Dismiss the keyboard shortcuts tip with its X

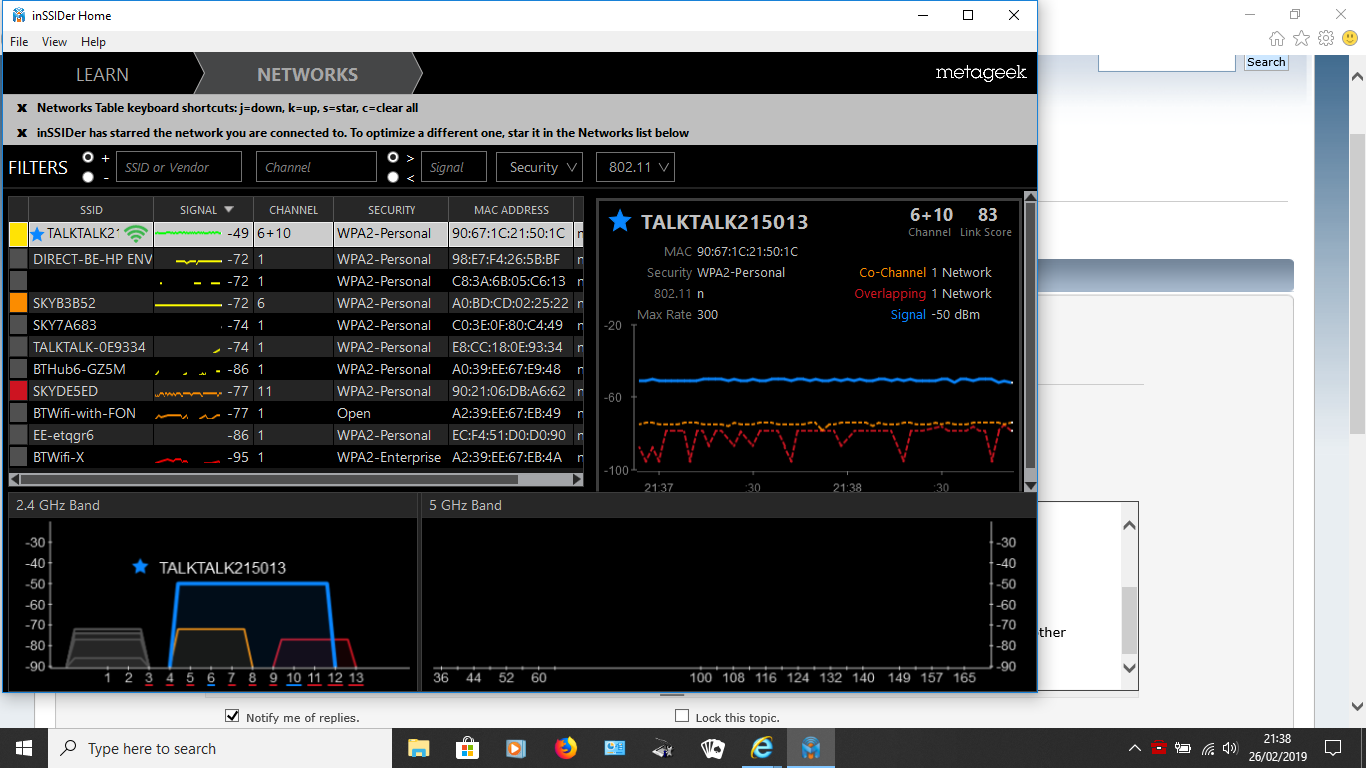(x=22, y=108)
